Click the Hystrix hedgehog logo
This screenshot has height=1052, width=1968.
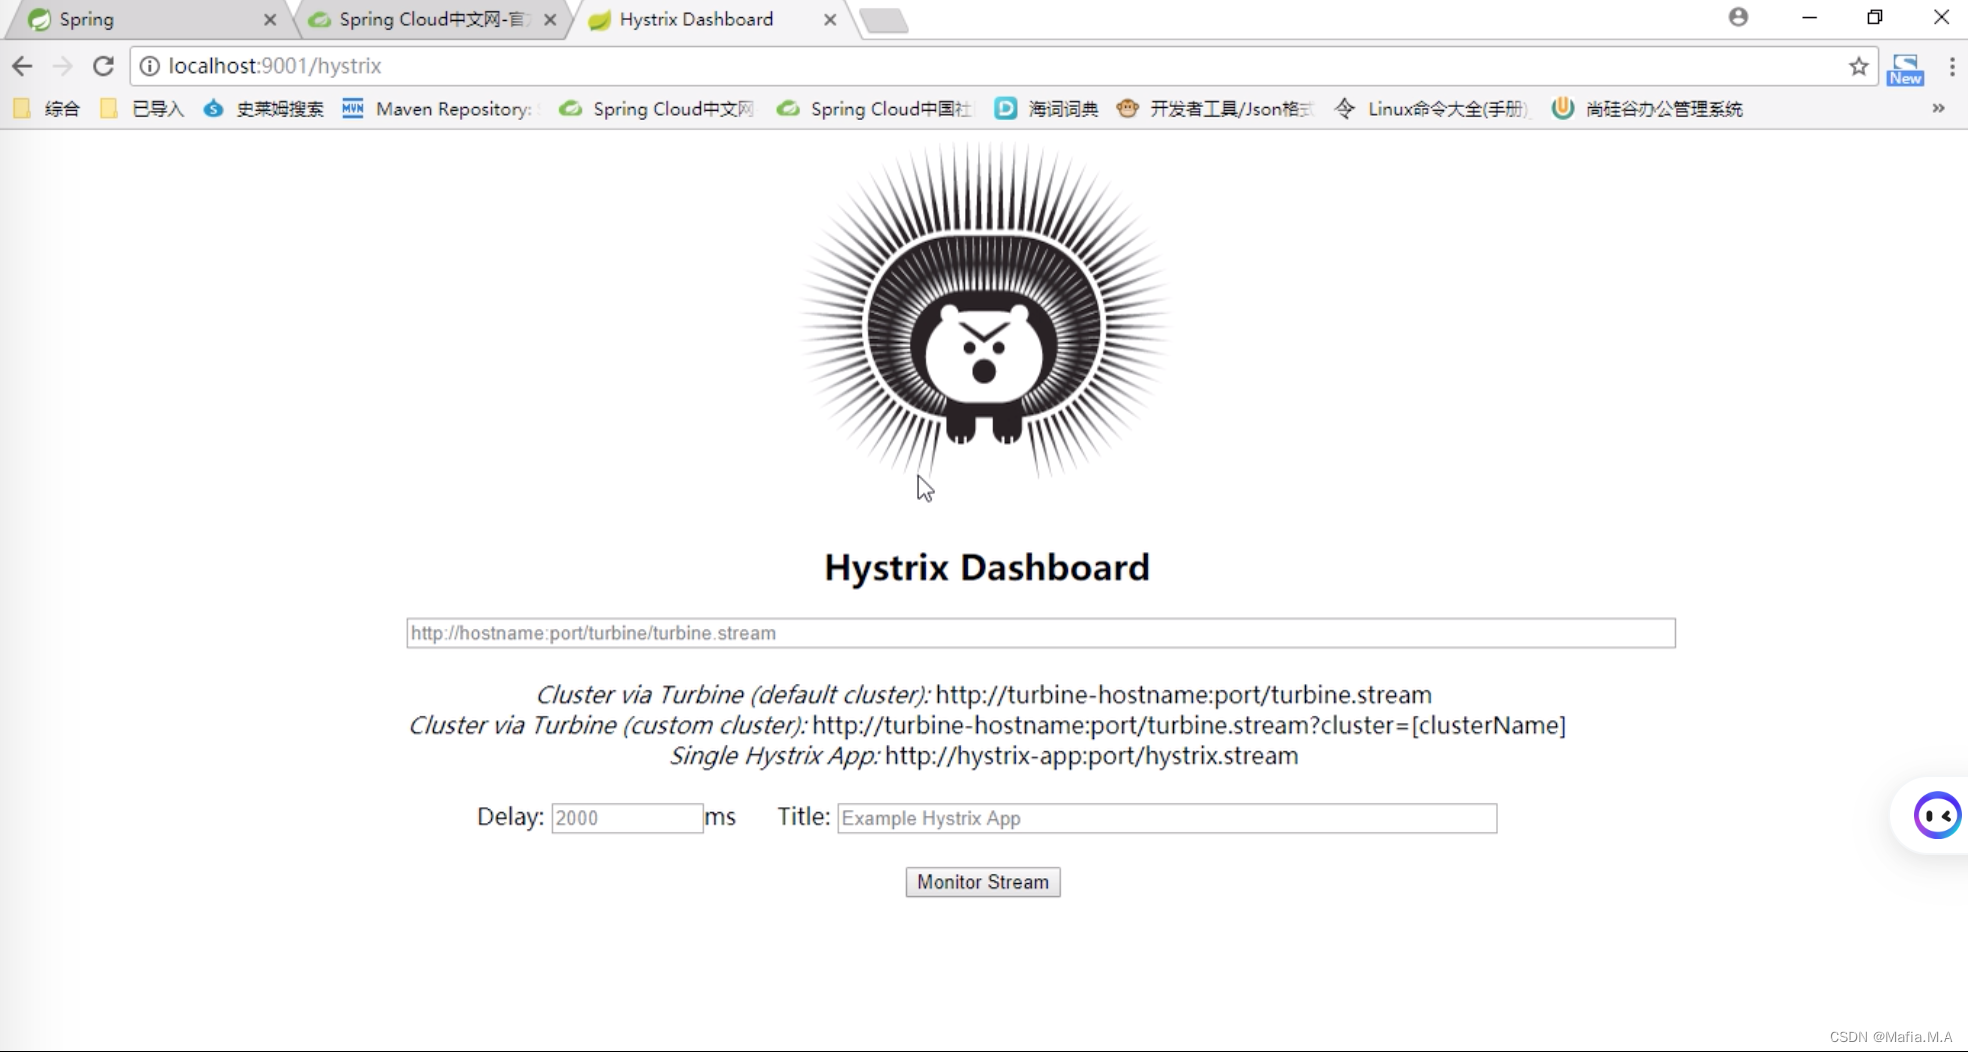985,312
